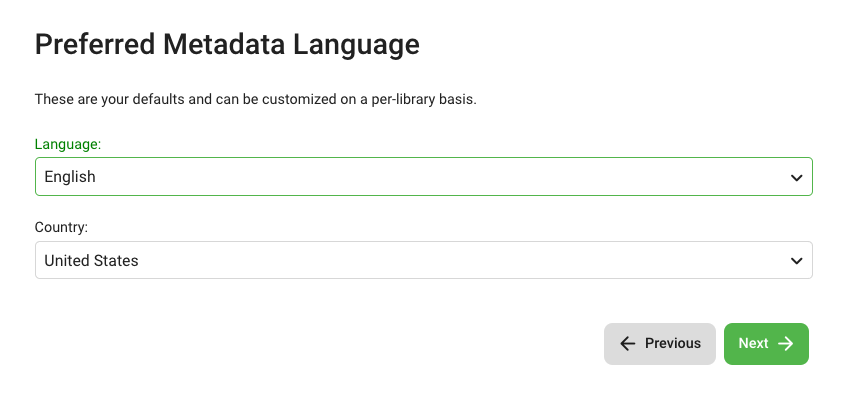Click the right arrow icon on Next
Screen dimensions: 851x412
point(786,344)
